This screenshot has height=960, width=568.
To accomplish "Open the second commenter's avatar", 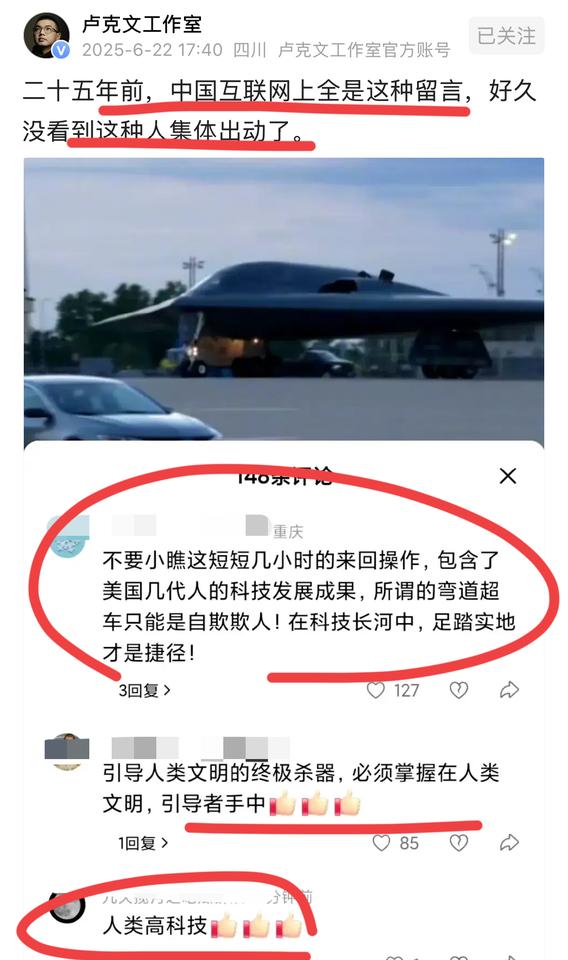I will pos(67,751).
